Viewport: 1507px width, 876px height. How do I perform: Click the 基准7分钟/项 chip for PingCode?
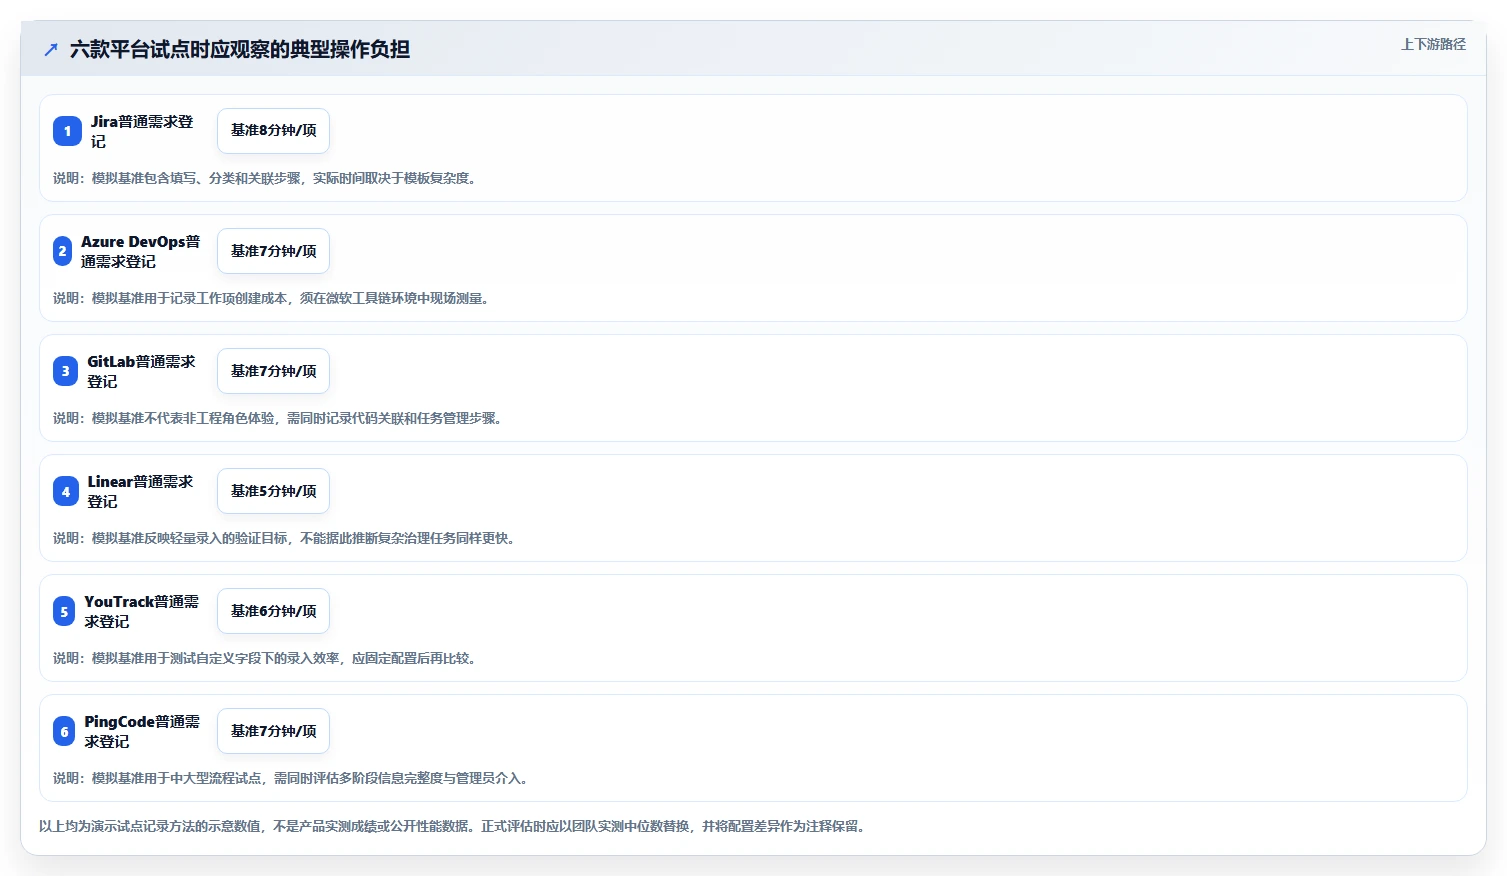click(273, 731)
